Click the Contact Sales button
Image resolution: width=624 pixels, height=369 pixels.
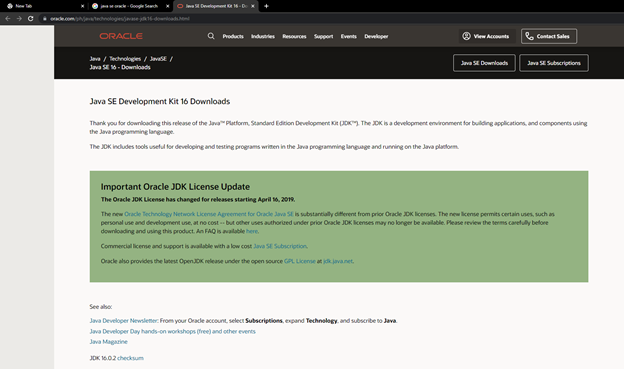549,36
